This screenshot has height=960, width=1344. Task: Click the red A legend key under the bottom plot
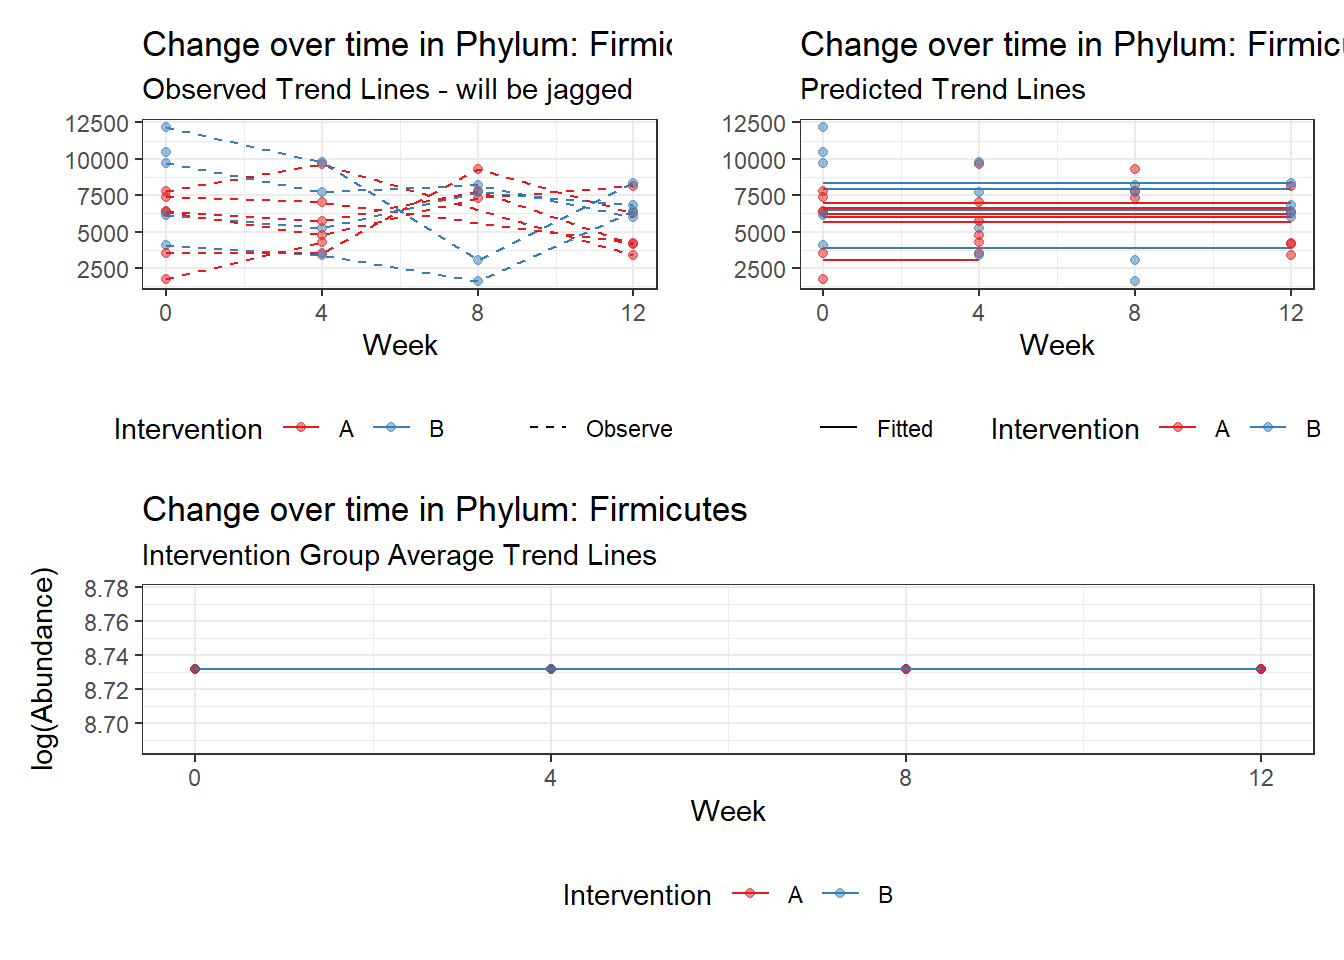tap(751, 894)
